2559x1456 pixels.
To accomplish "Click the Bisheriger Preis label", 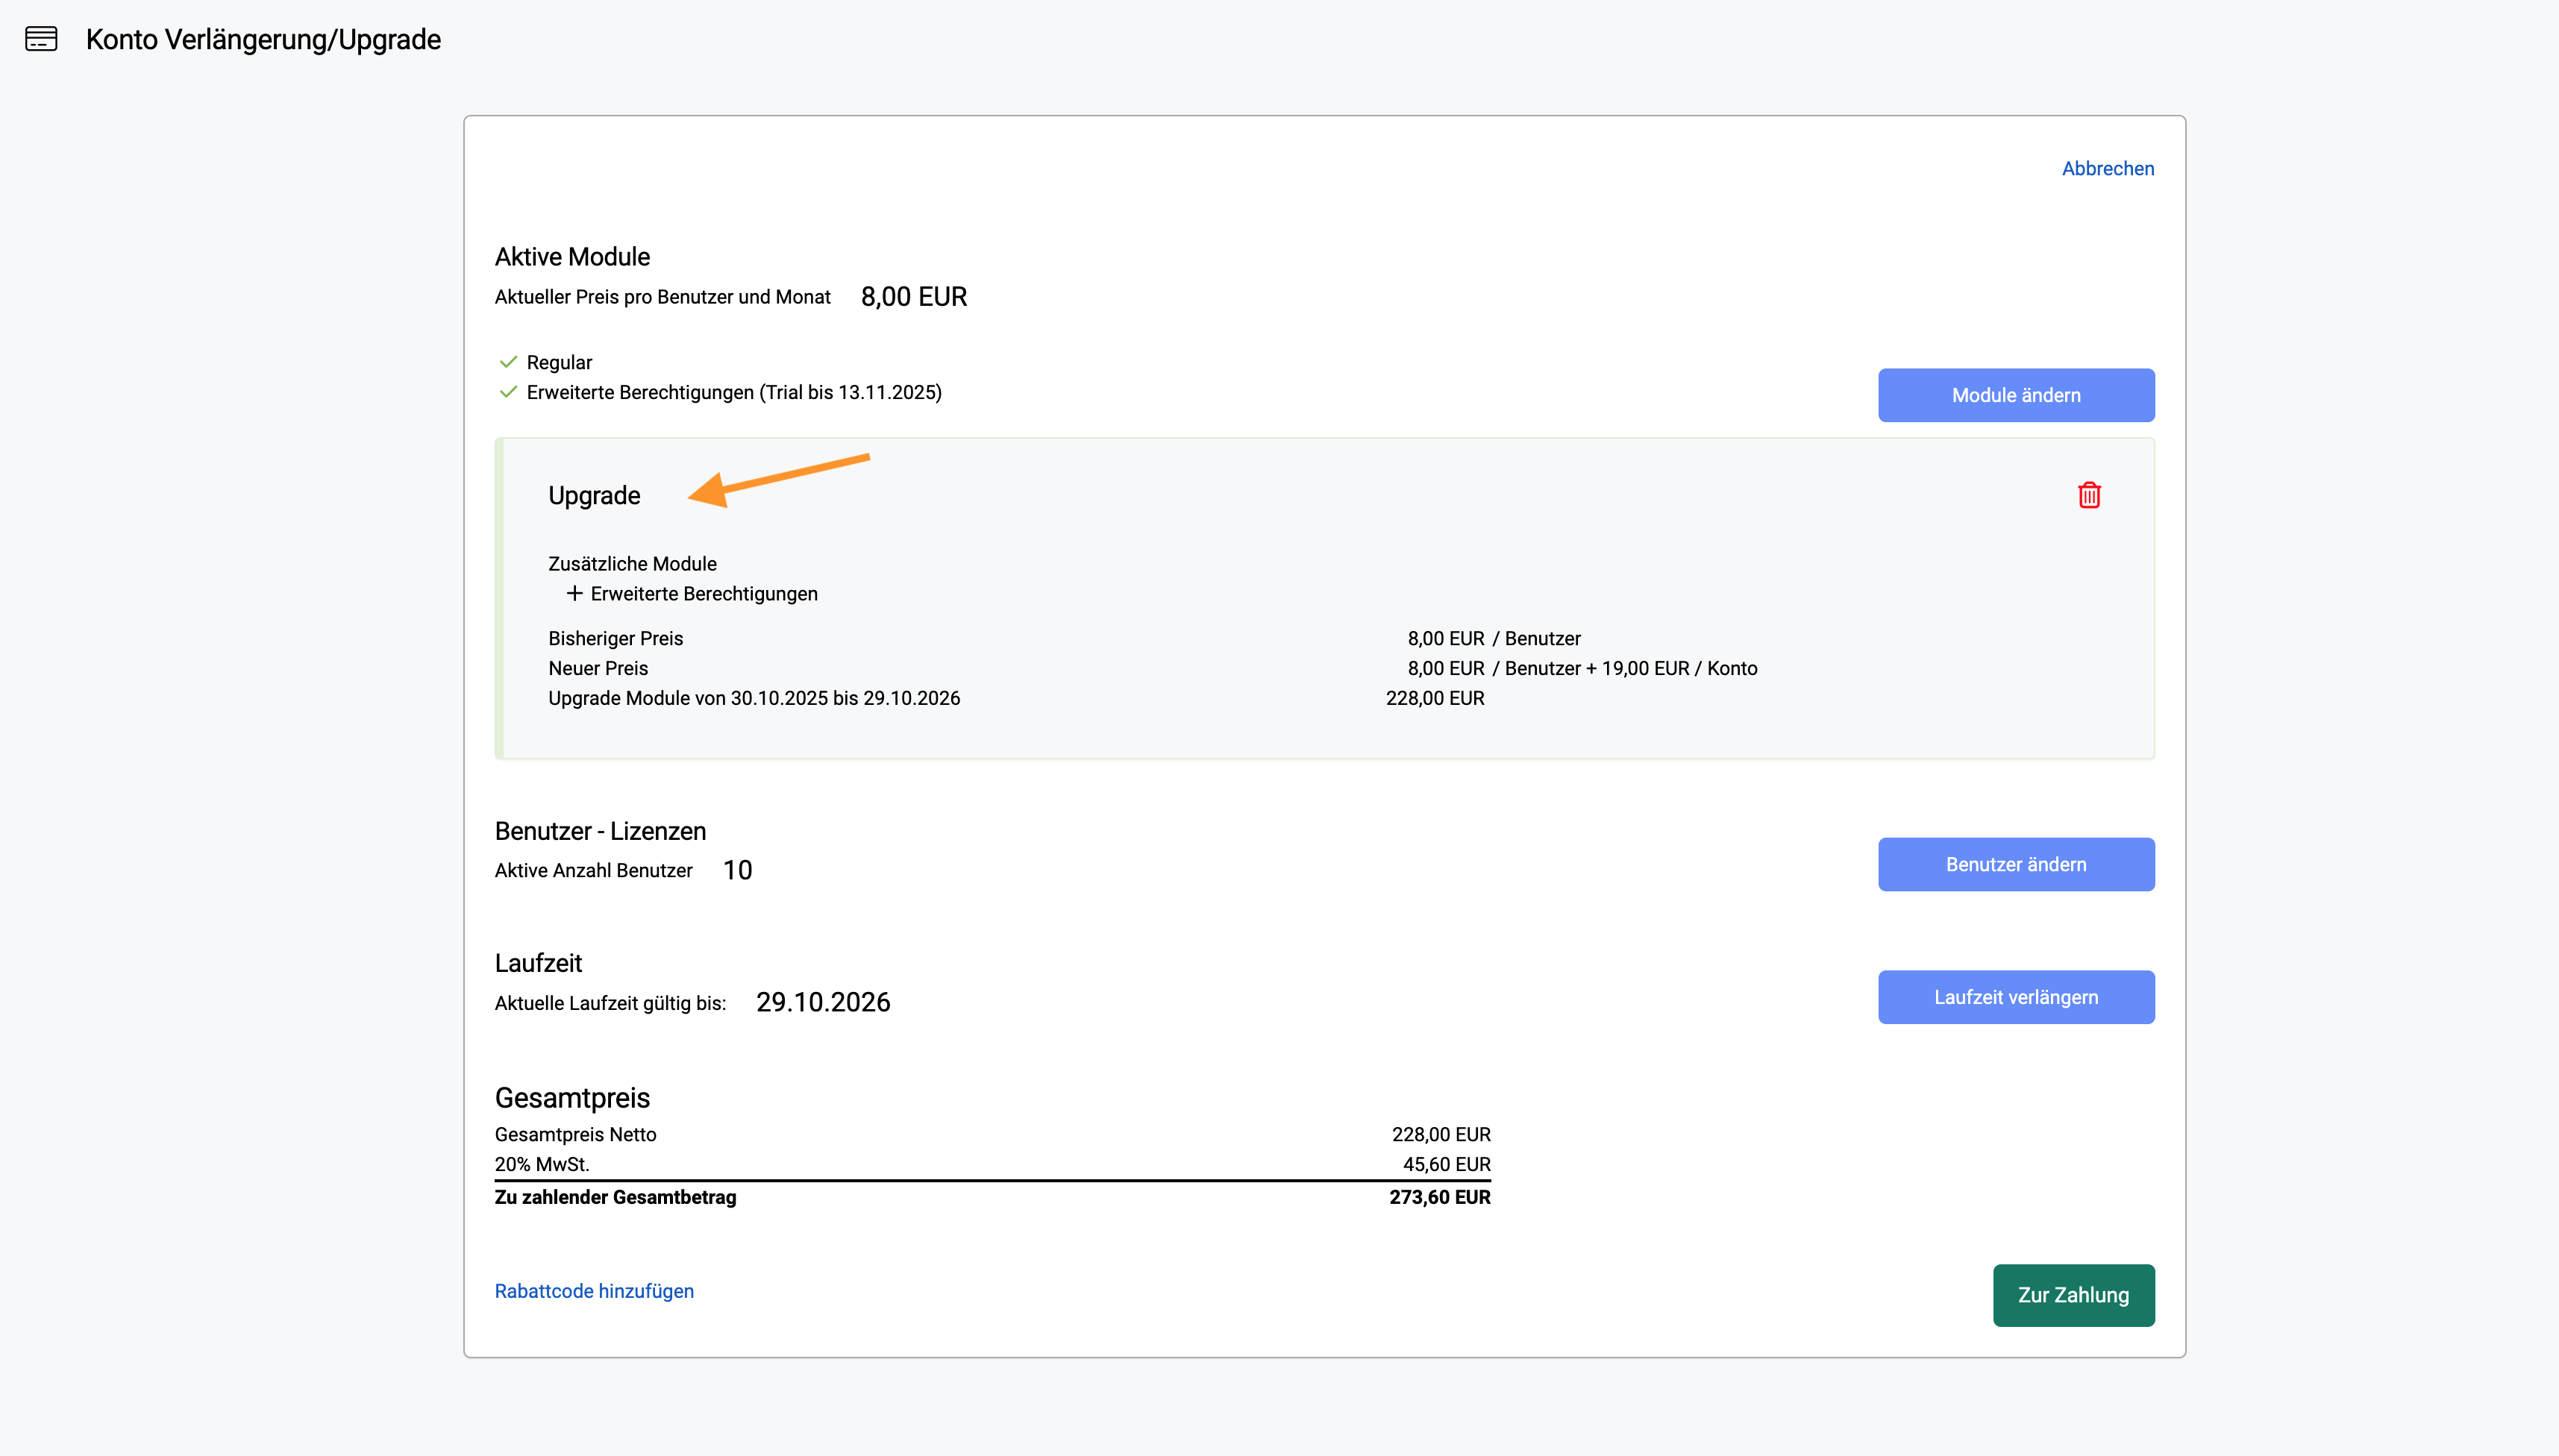I will pos(615,638).
